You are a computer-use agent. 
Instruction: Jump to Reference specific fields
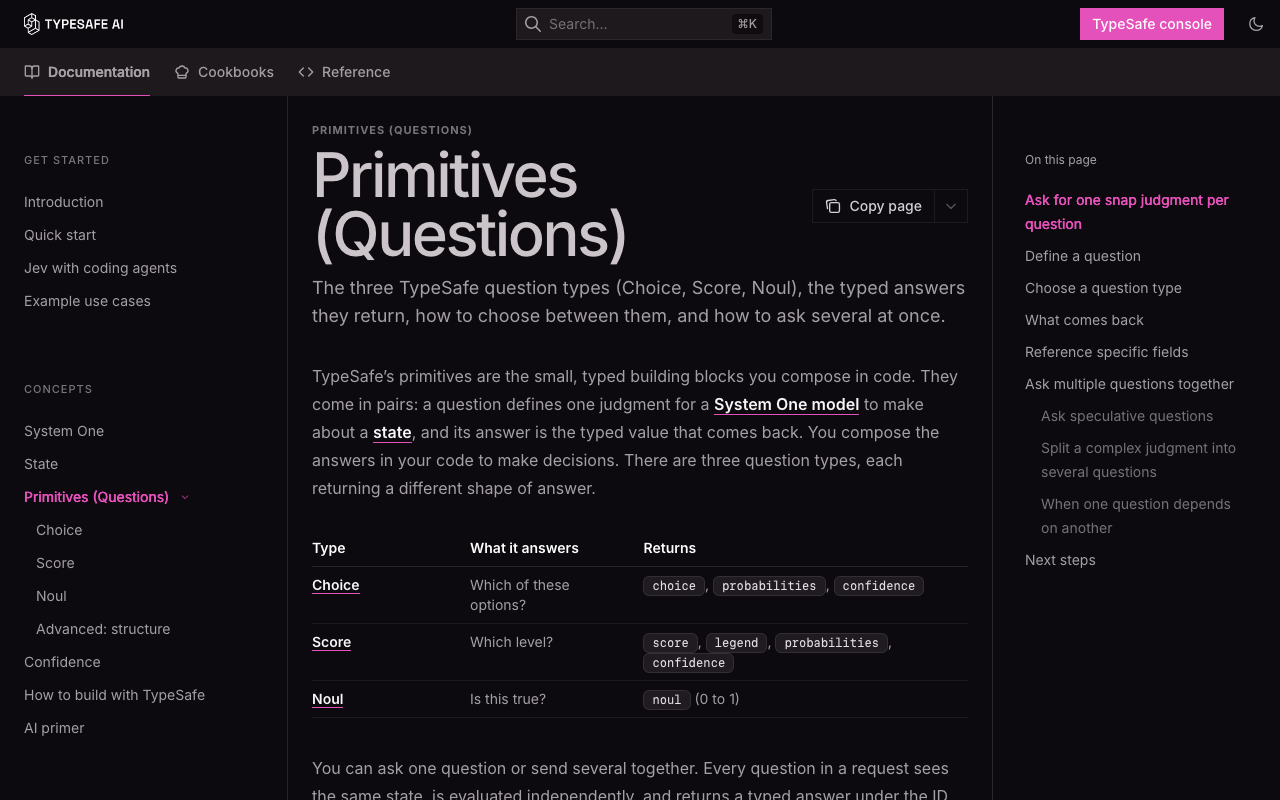click(x=1107, y=352)
